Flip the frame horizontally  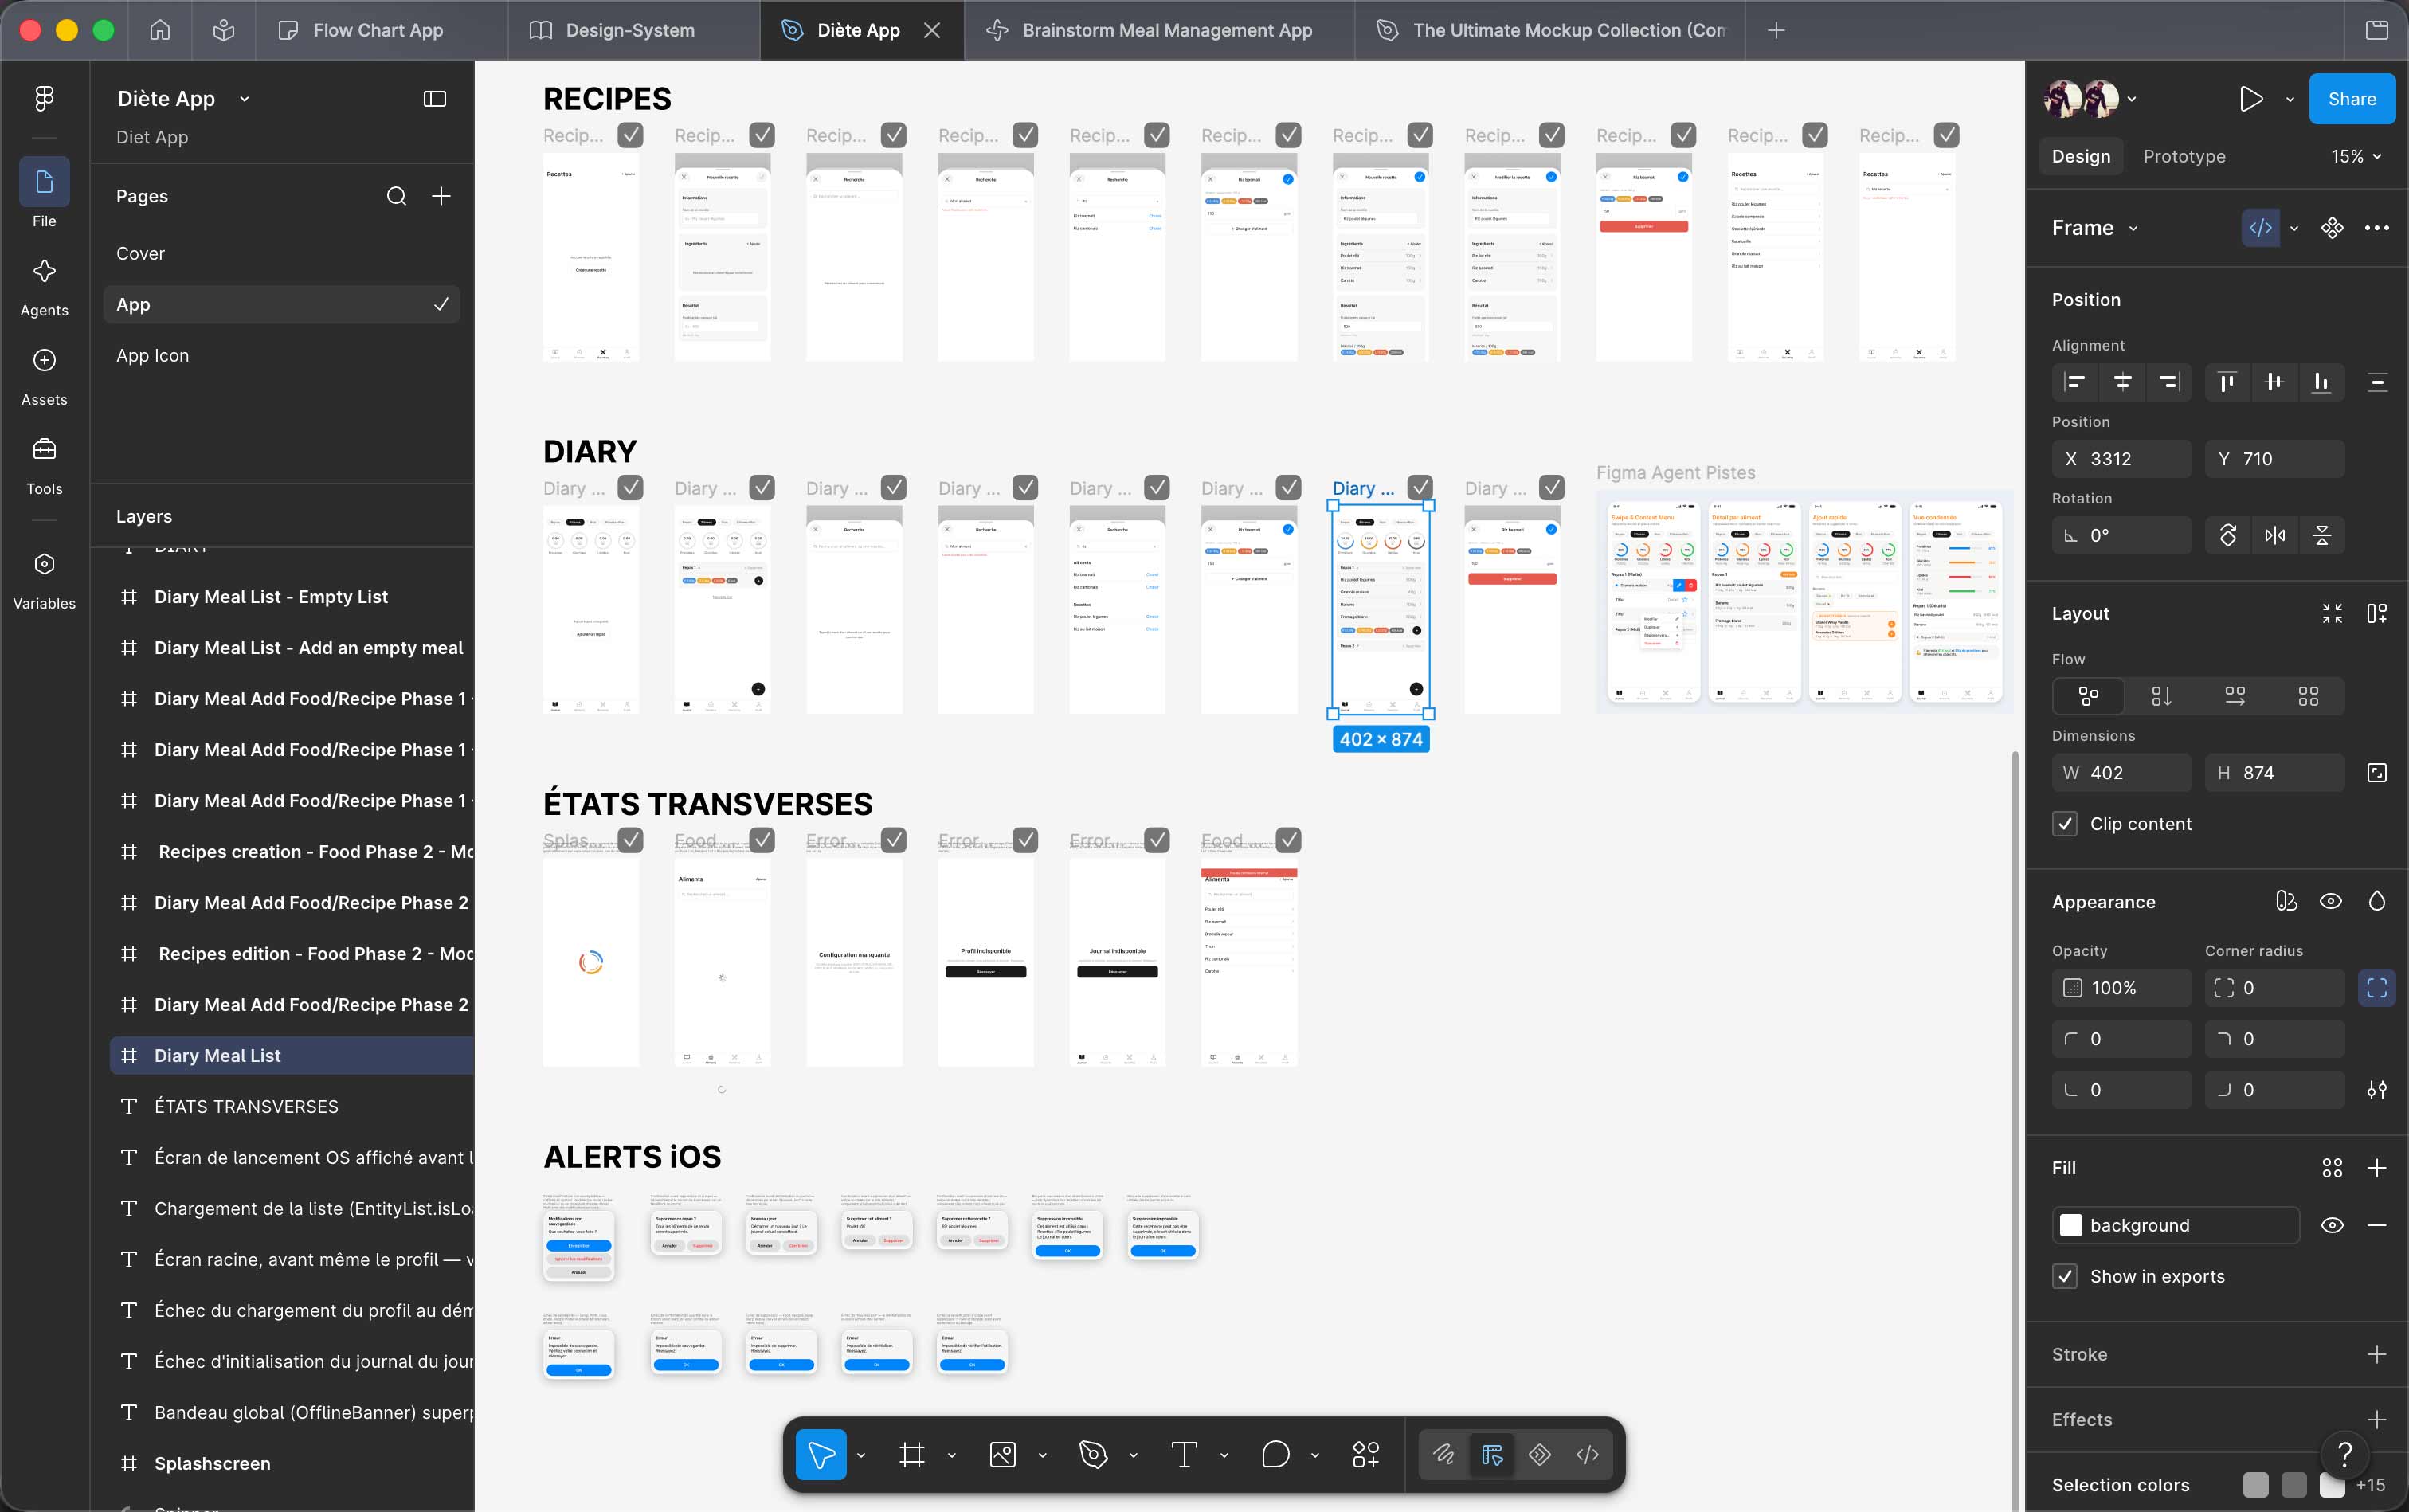[x=2275, y=536]
